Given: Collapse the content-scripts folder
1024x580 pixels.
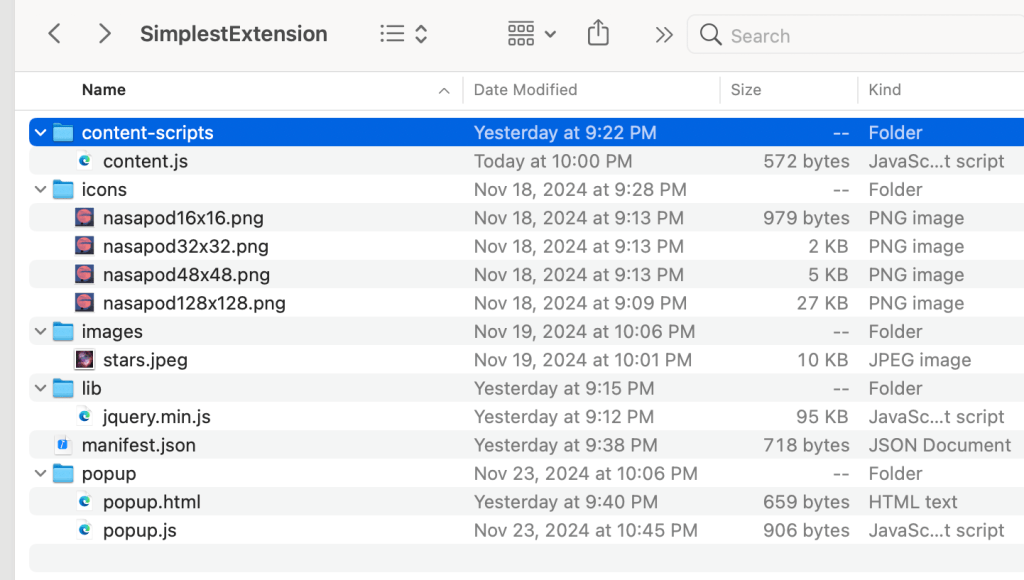Looking at the screenshot, I should (40, 133).
